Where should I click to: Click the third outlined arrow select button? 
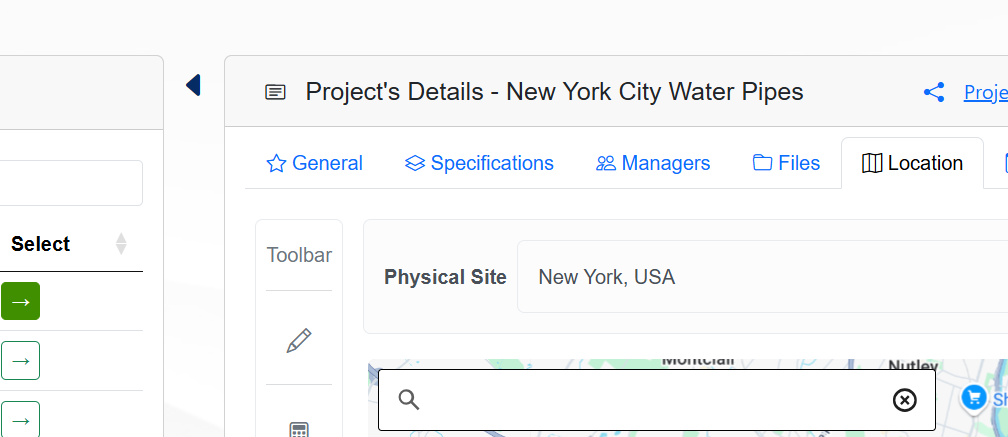pyautogui.click(x=20, y=419)
